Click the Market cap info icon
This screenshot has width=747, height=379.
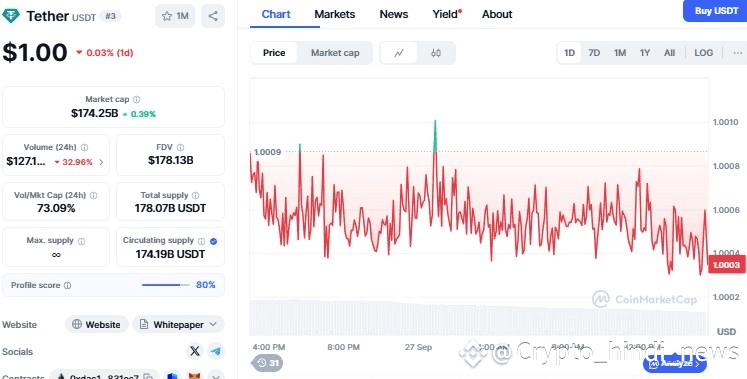(x=137, y=100)
